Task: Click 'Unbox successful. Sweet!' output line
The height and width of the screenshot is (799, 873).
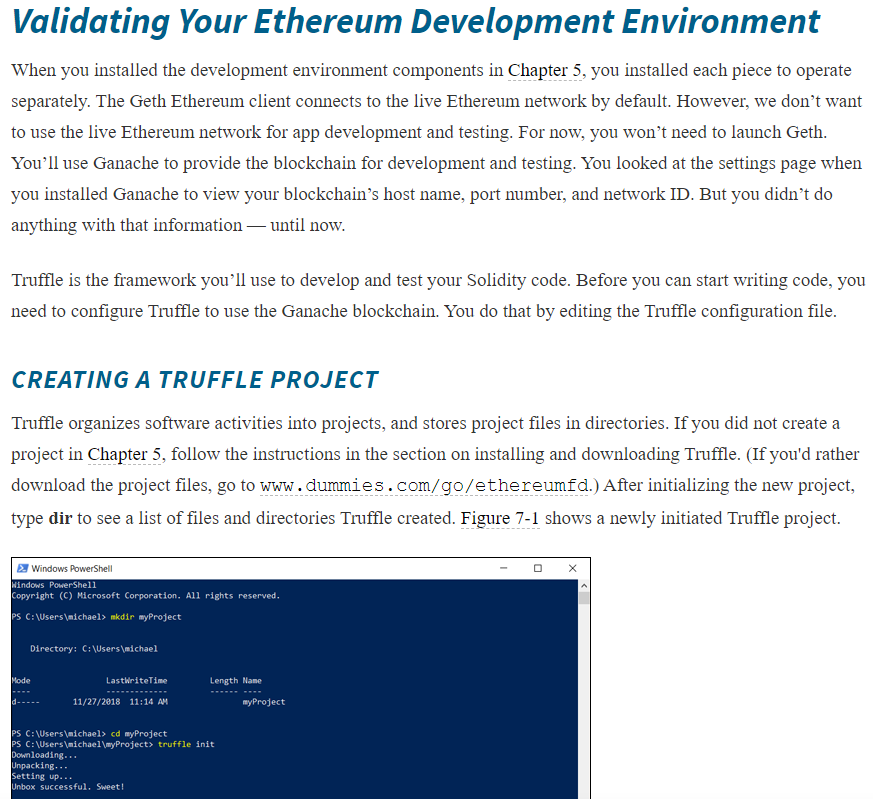Action: point(68,787)
